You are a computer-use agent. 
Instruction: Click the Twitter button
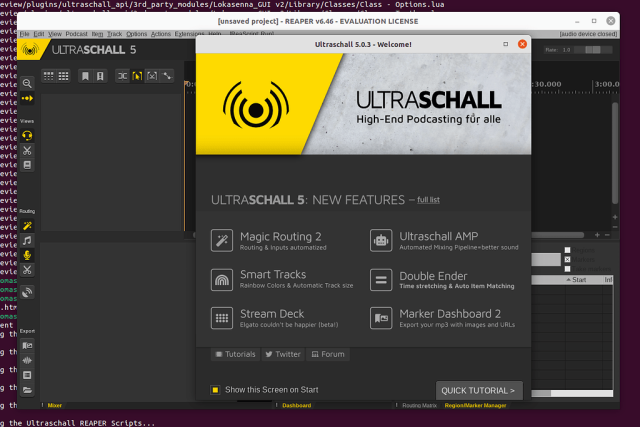[x=283, y=354]
